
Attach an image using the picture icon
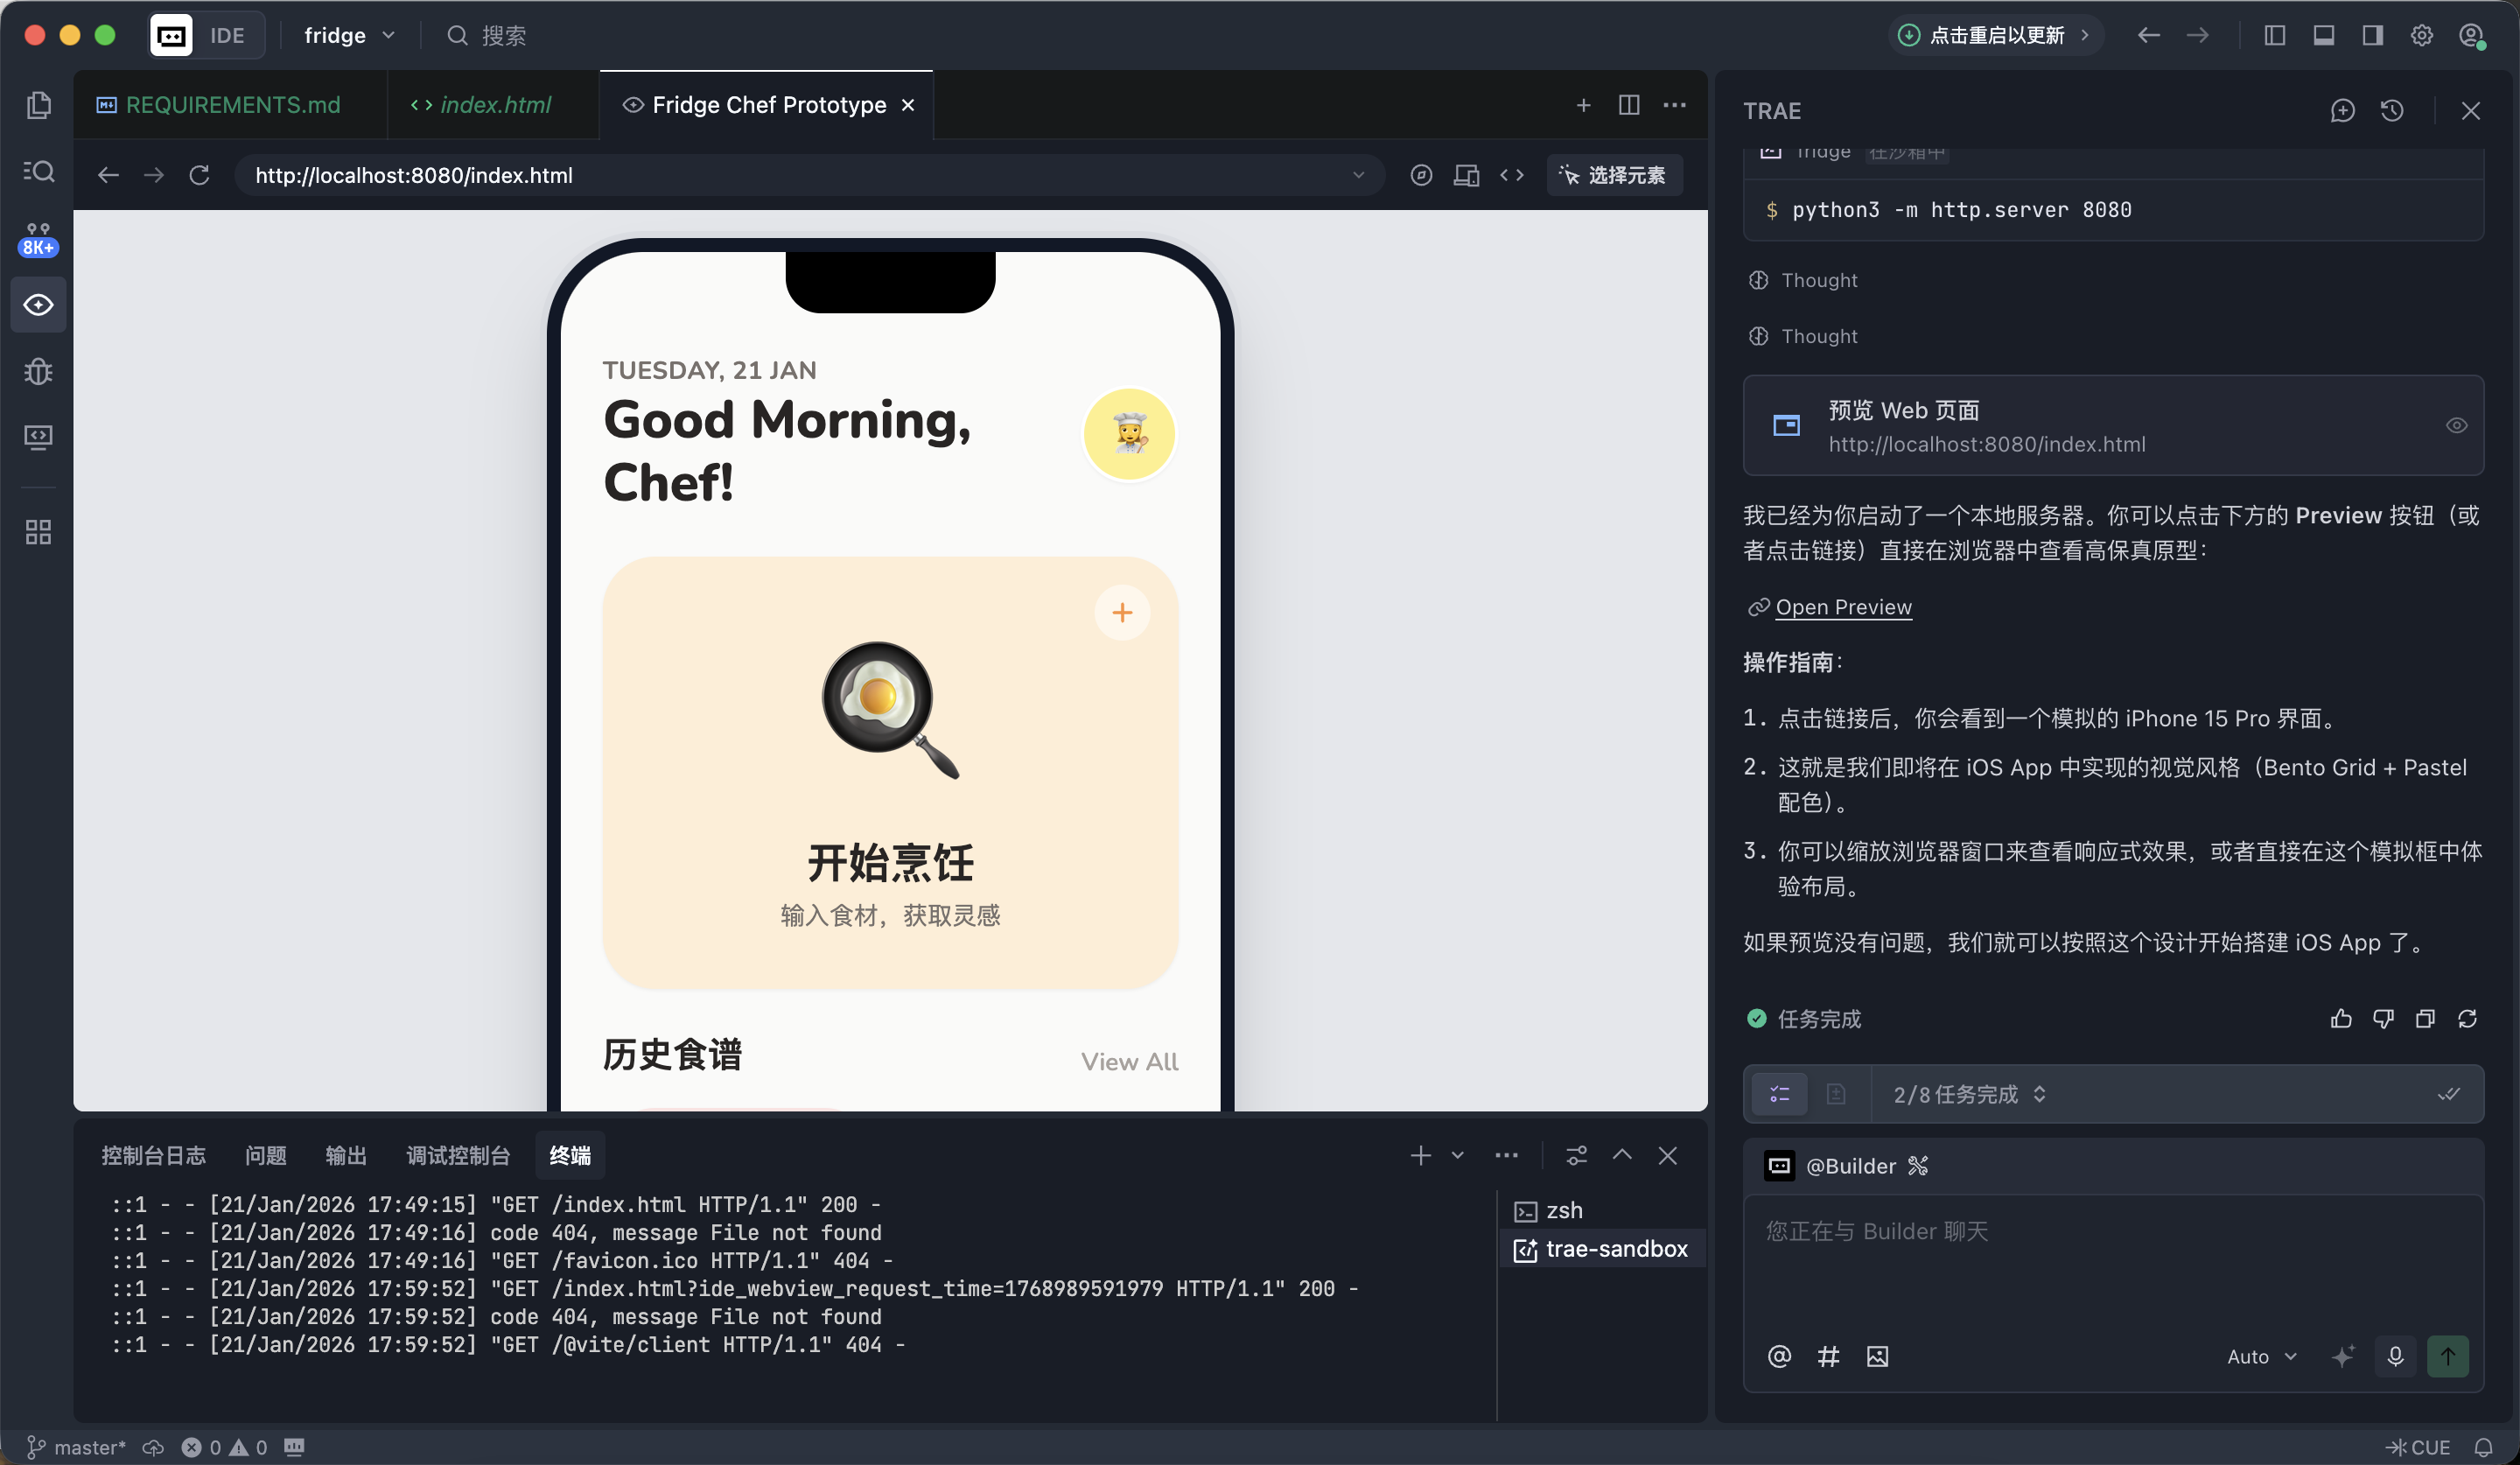tap(1877, 1356)
